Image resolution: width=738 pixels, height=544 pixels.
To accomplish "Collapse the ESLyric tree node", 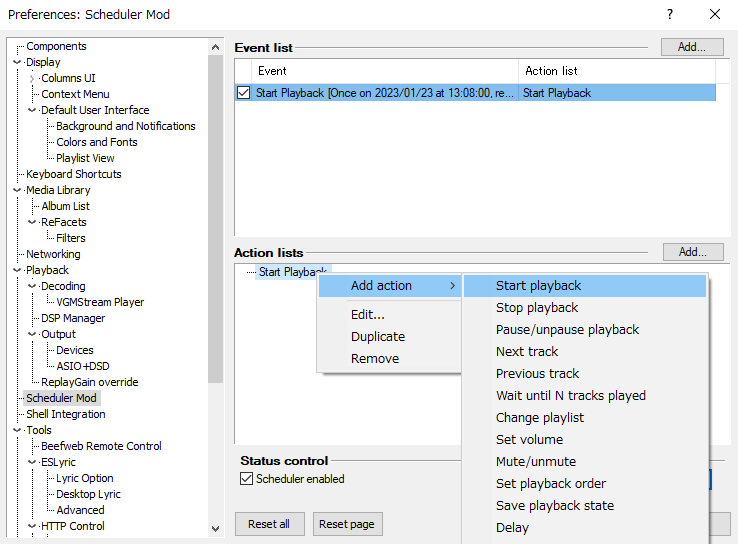I will point(32,462).
